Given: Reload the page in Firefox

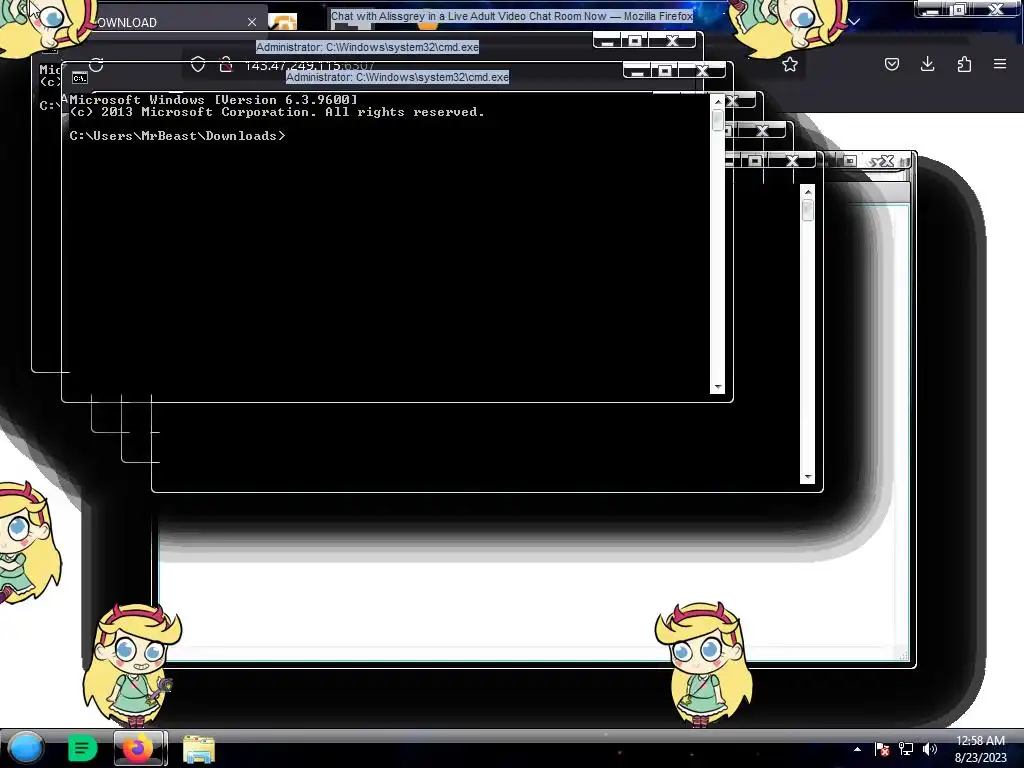Looking at the screenshot, I should click(97, 65).
